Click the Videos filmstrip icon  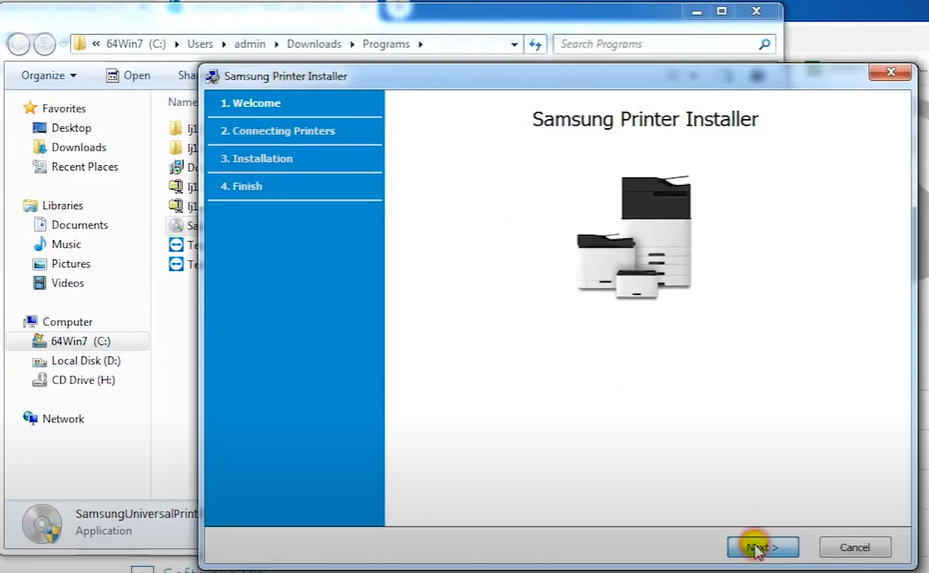click(40, 283)
